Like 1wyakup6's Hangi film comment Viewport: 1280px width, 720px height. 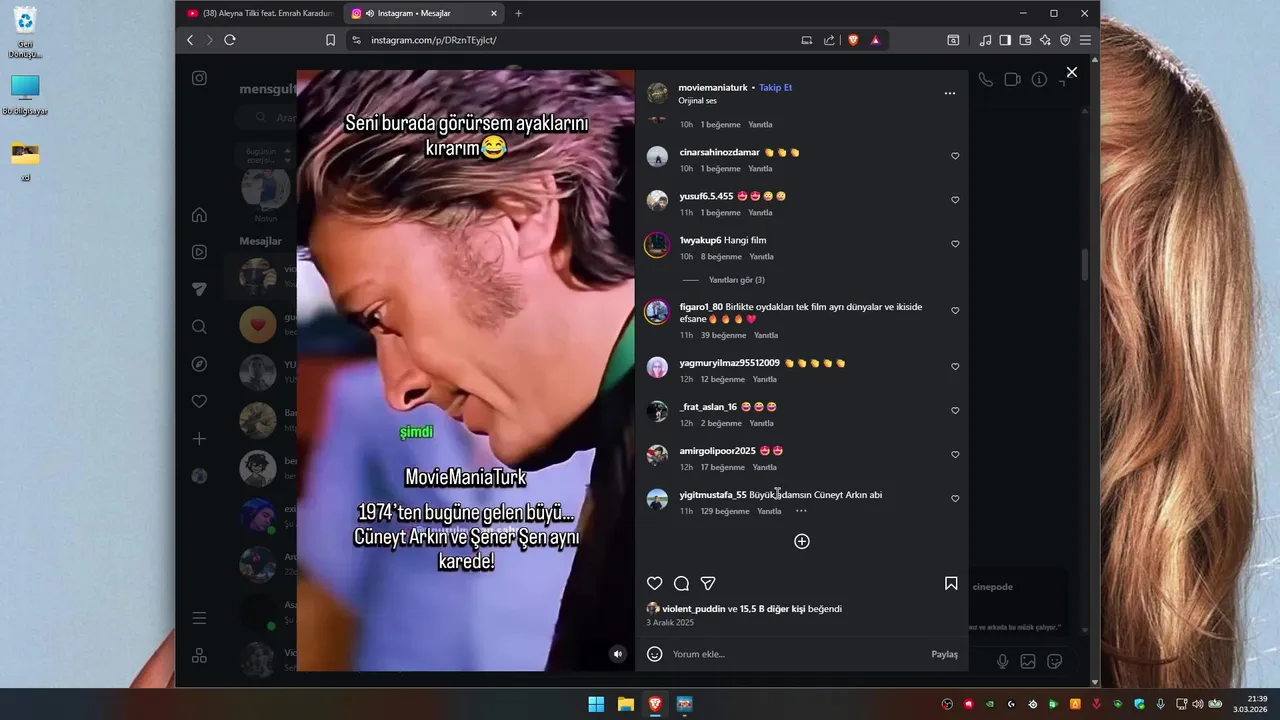click(x=955, y=244)
